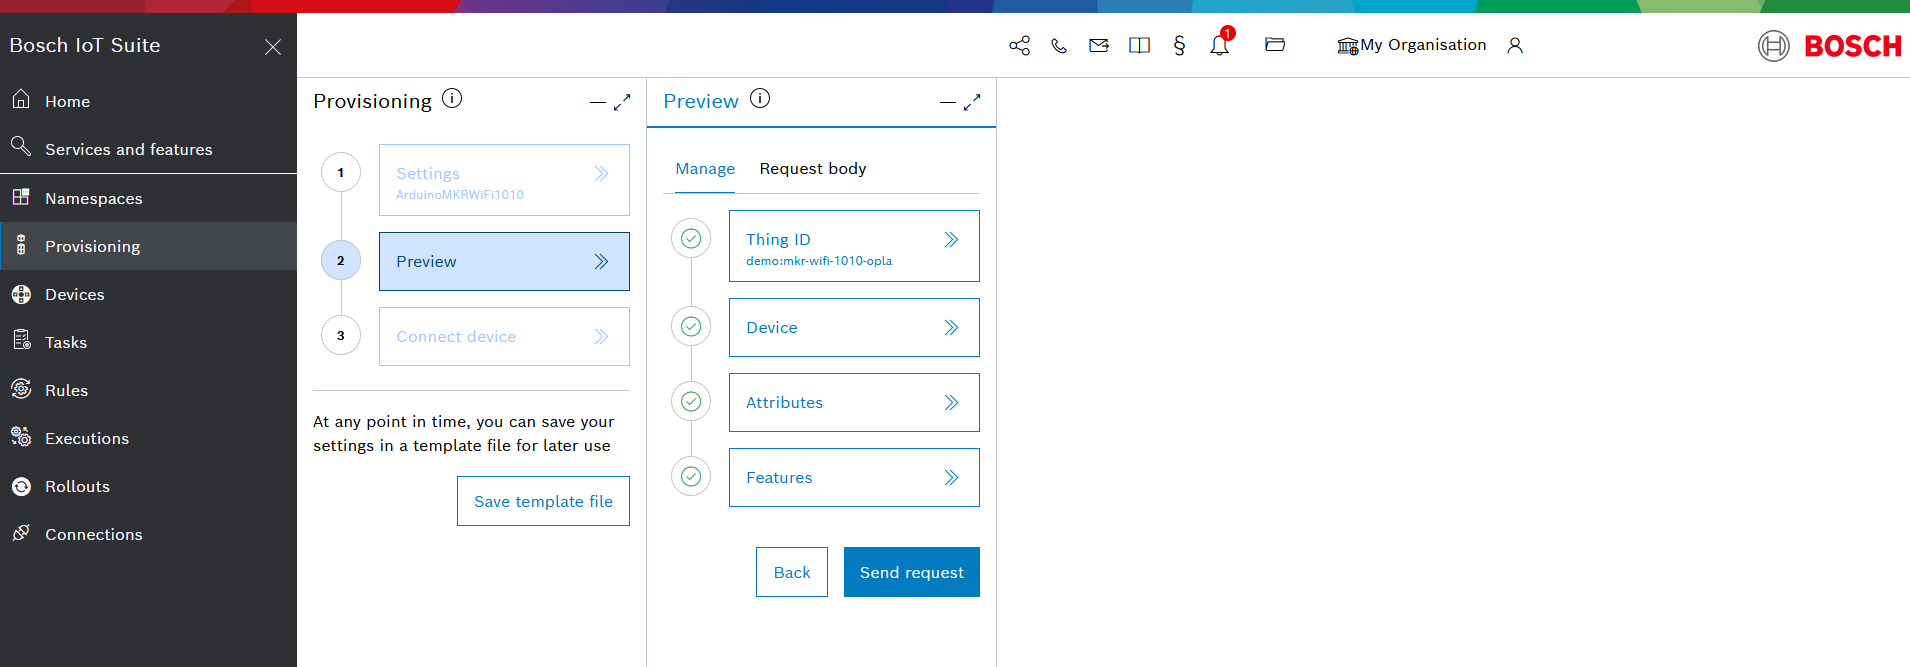Screen dimensions: 1910x667
Task: Click the Connections plug icon
Action: pyautogui.click(x=21, y=533)
